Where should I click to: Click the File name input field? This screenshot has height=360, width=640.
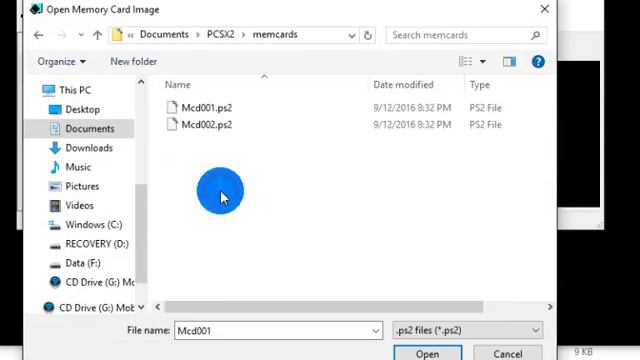point(278,331)
